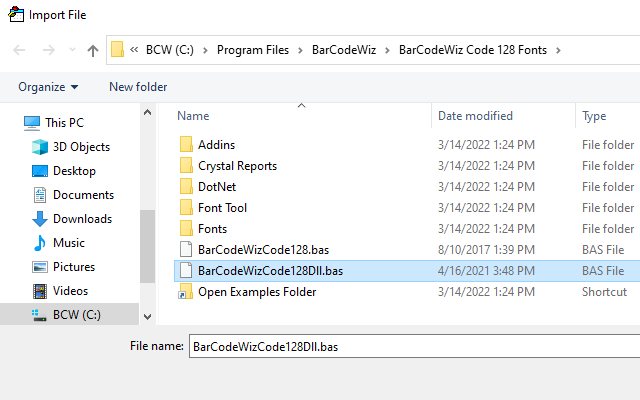This screenshot has width=640, height=400.
Task: Go up one folder level
Action: pyautogui.click(x=93, y=50)
